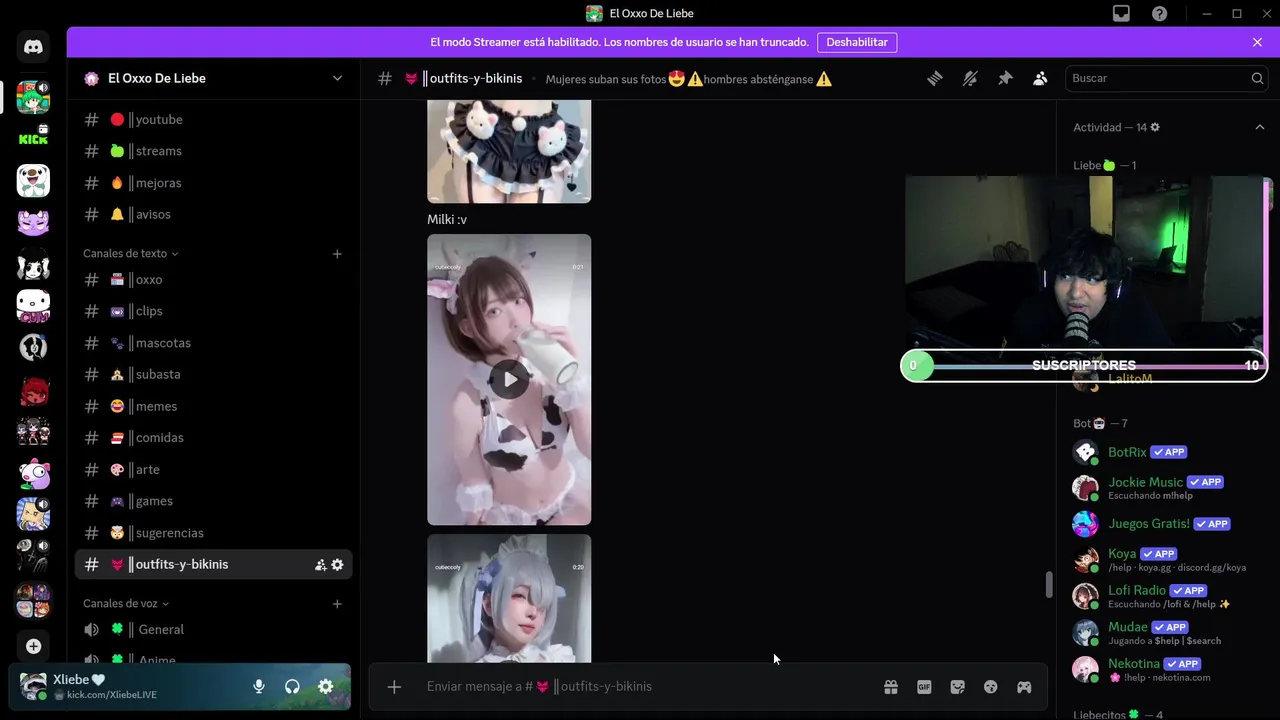Add a new server

[33, 646]
